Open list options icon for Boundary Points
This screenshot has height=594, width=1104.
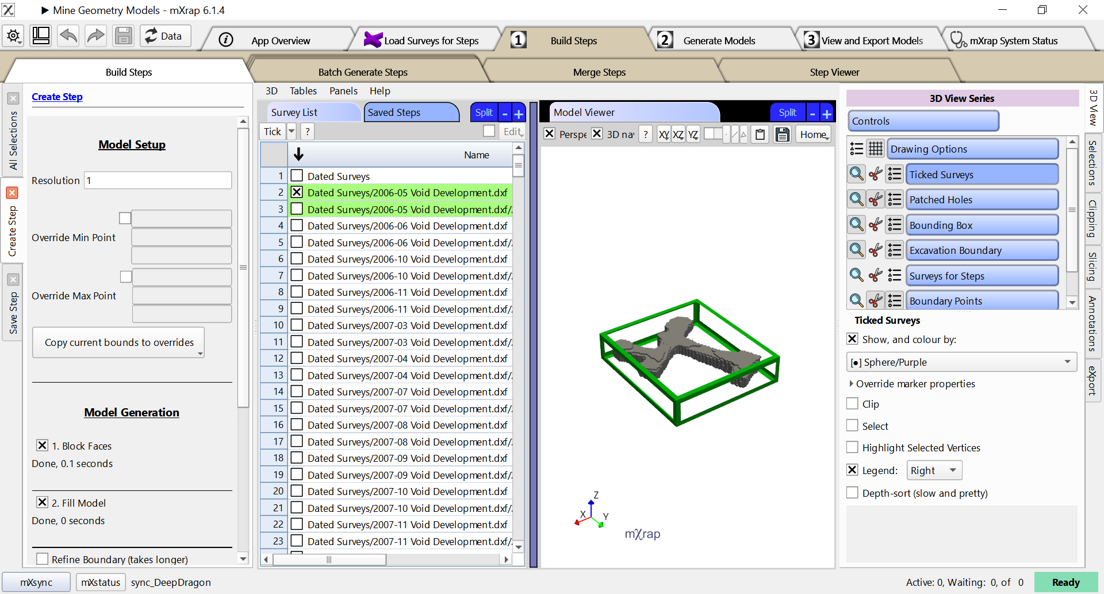tap(894, 301)
